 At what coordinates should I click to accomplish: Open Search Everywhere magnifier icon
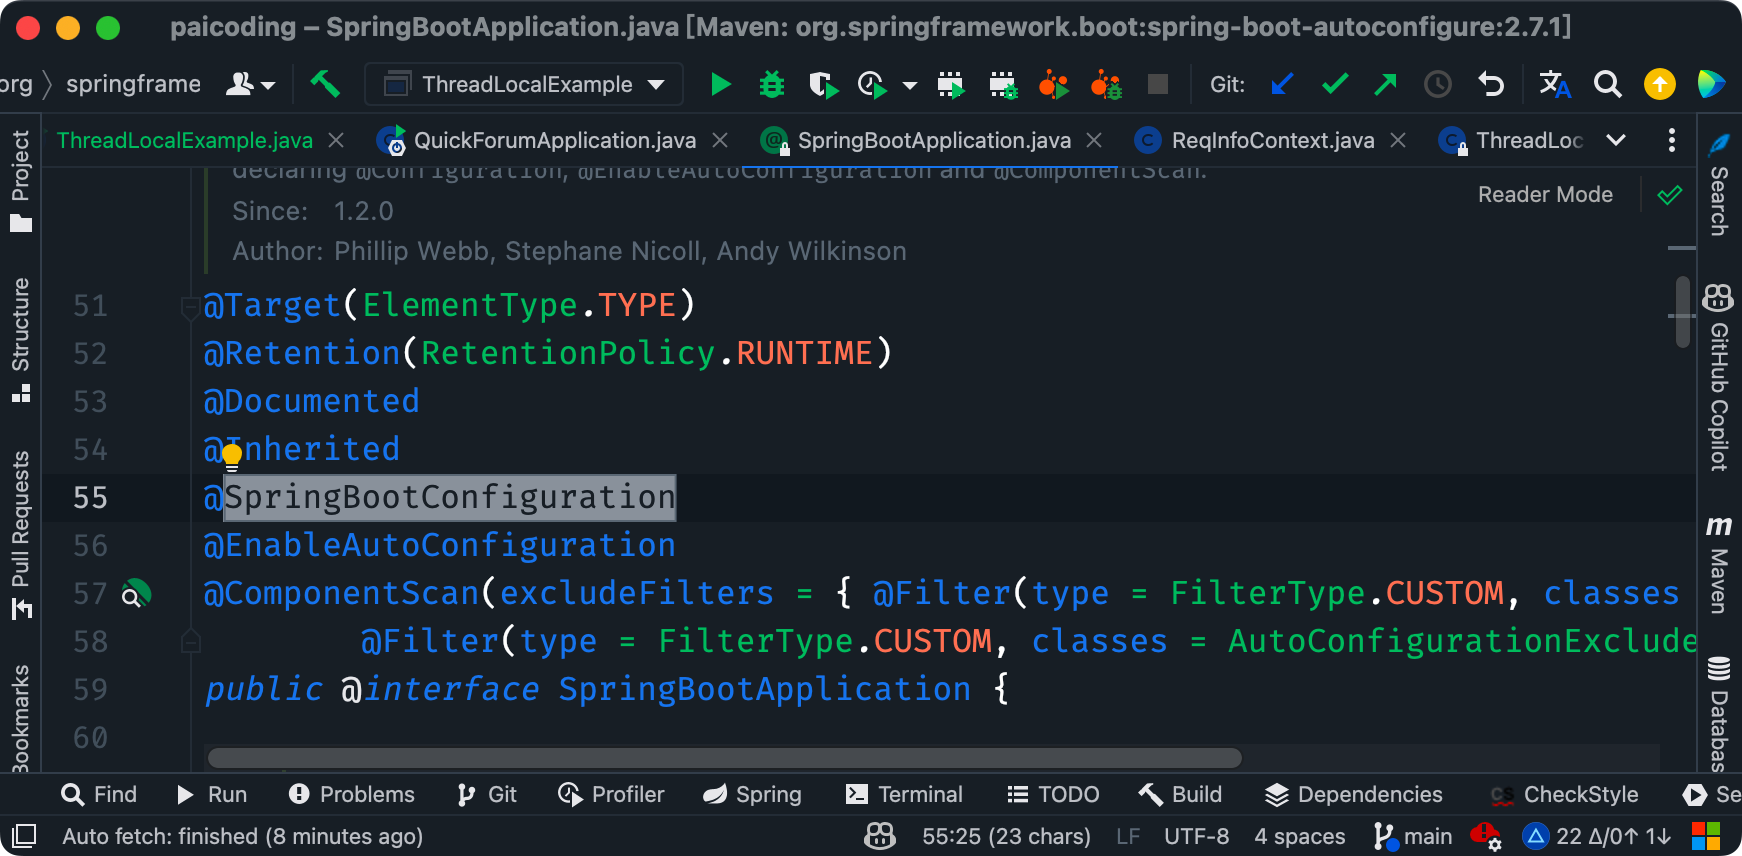(1607, 84)
